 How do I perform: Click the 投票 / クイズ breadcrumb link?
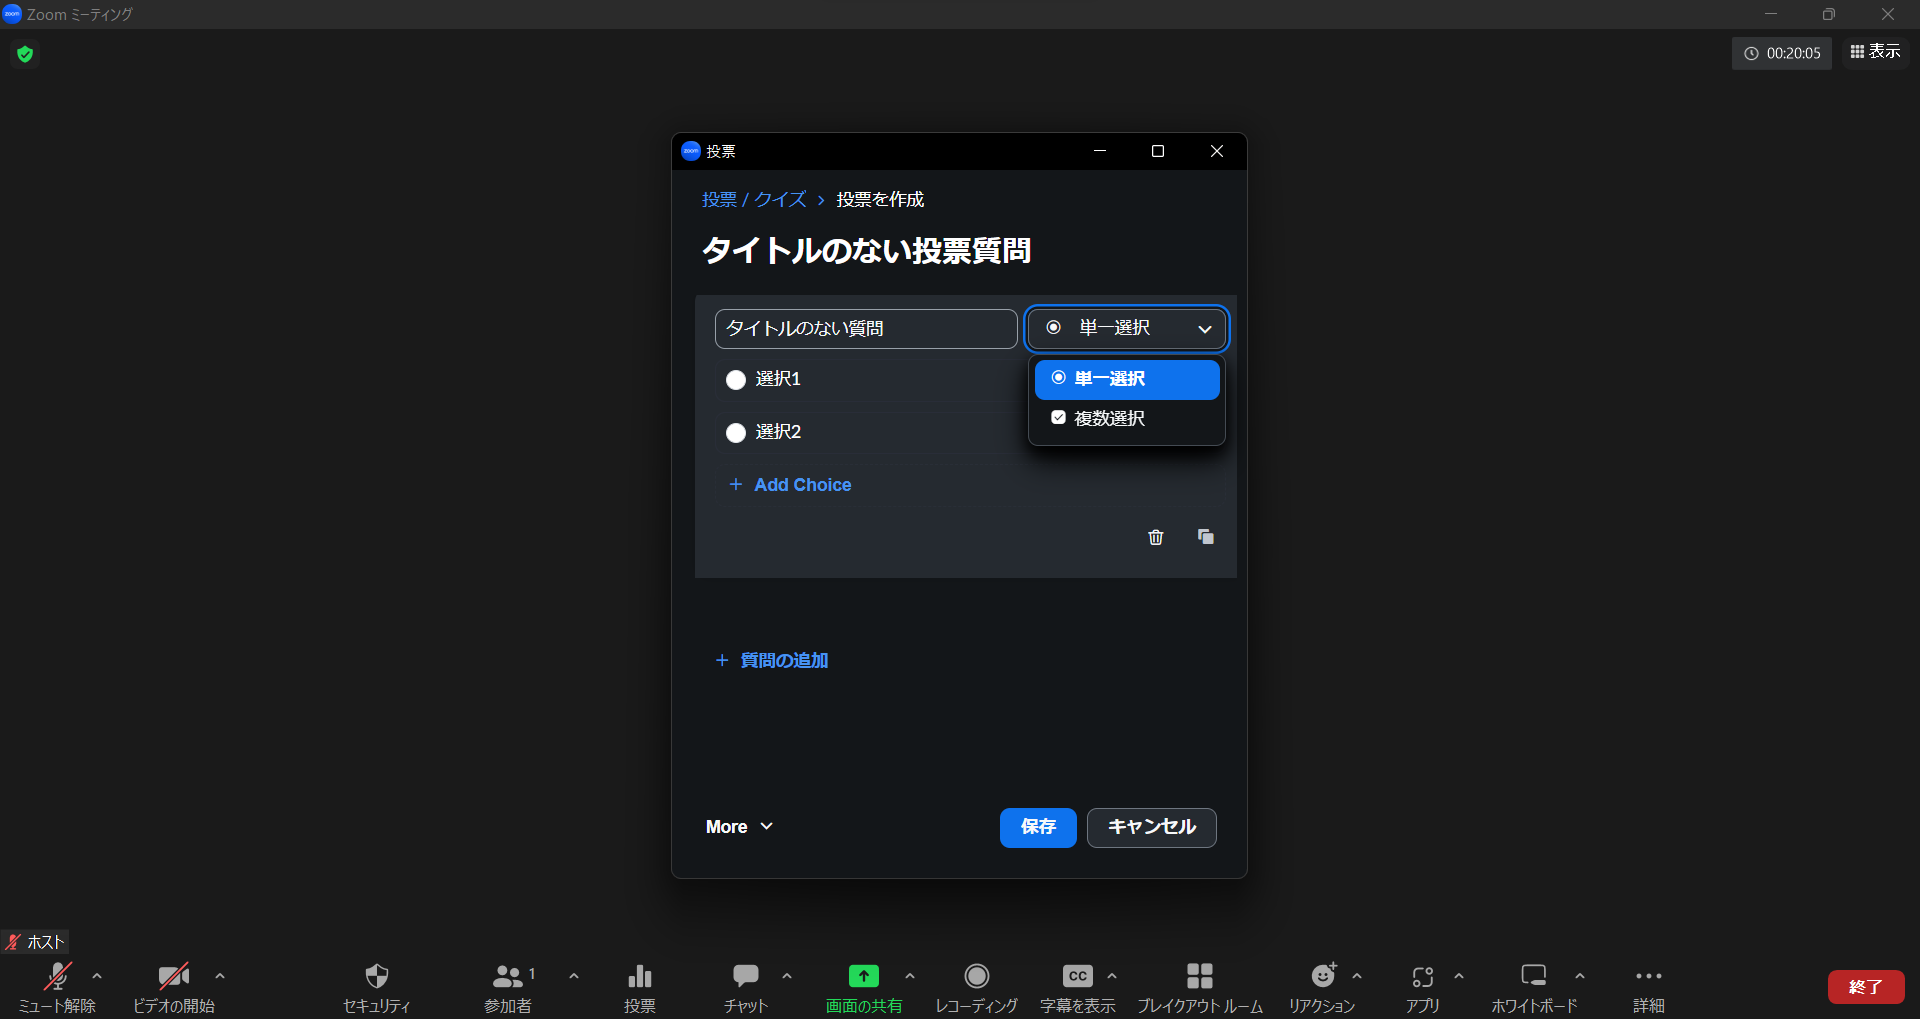tap(754, 200)
